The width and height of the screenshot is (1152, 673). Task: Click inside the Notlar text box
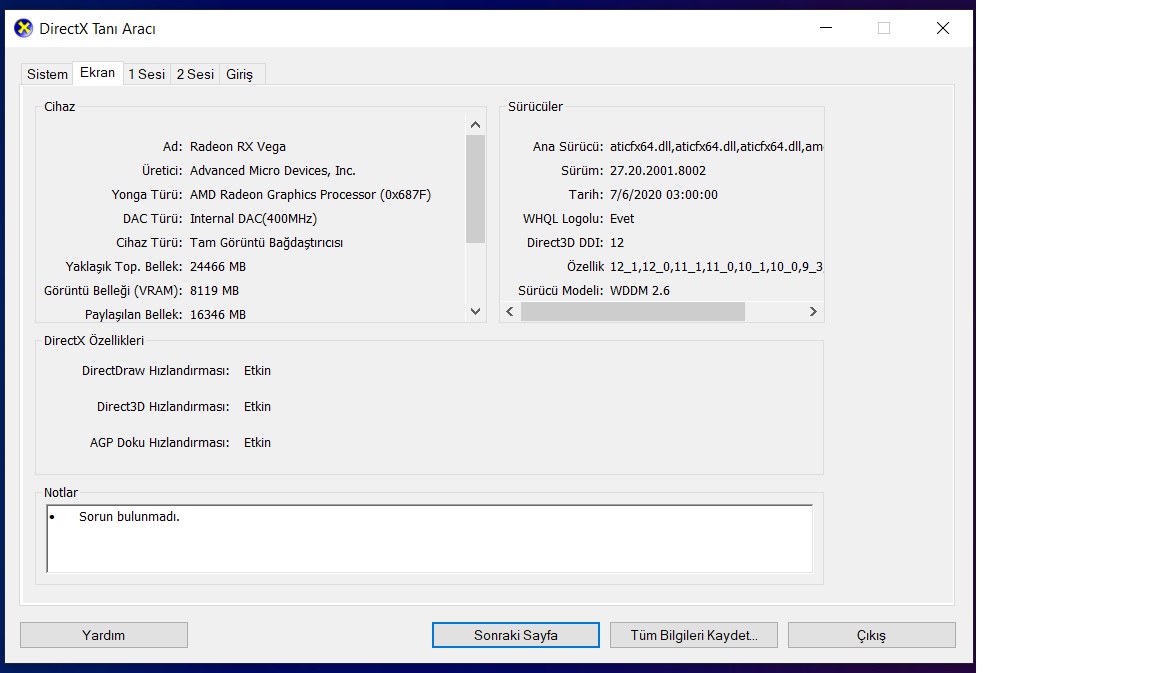tap(430, 539)
